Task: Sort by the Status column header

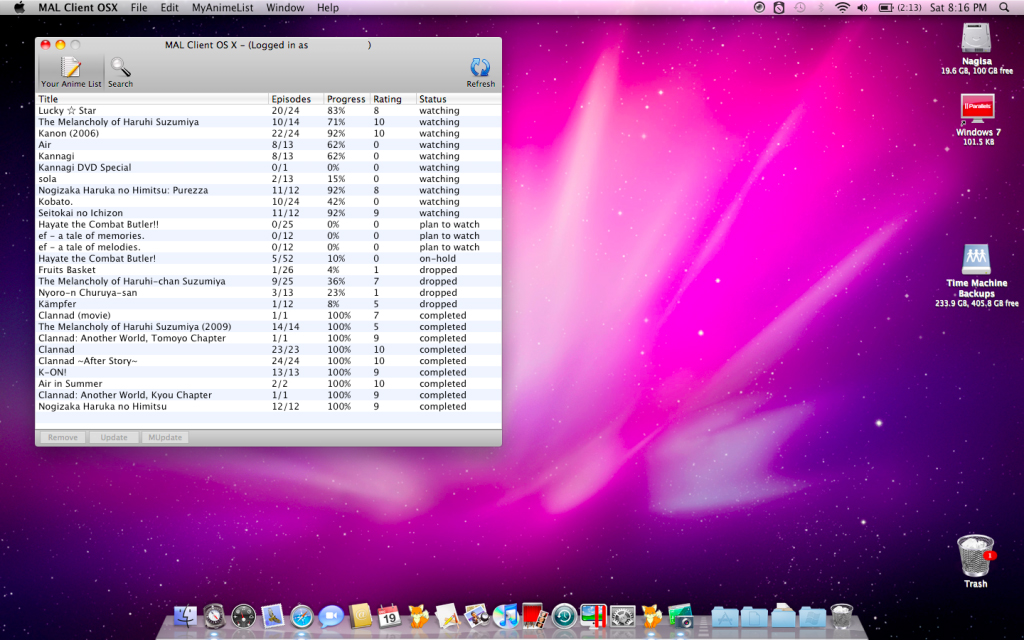Action: 458,99
